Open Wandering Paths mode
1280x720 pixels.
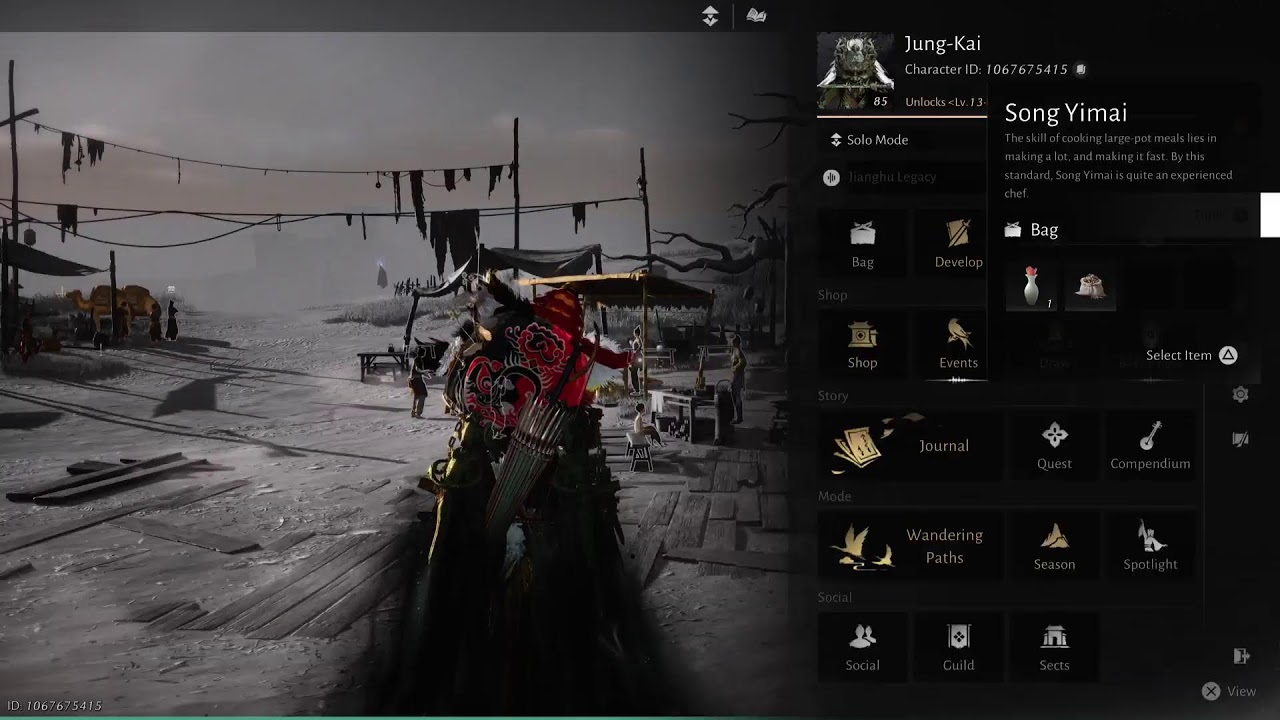910,547
